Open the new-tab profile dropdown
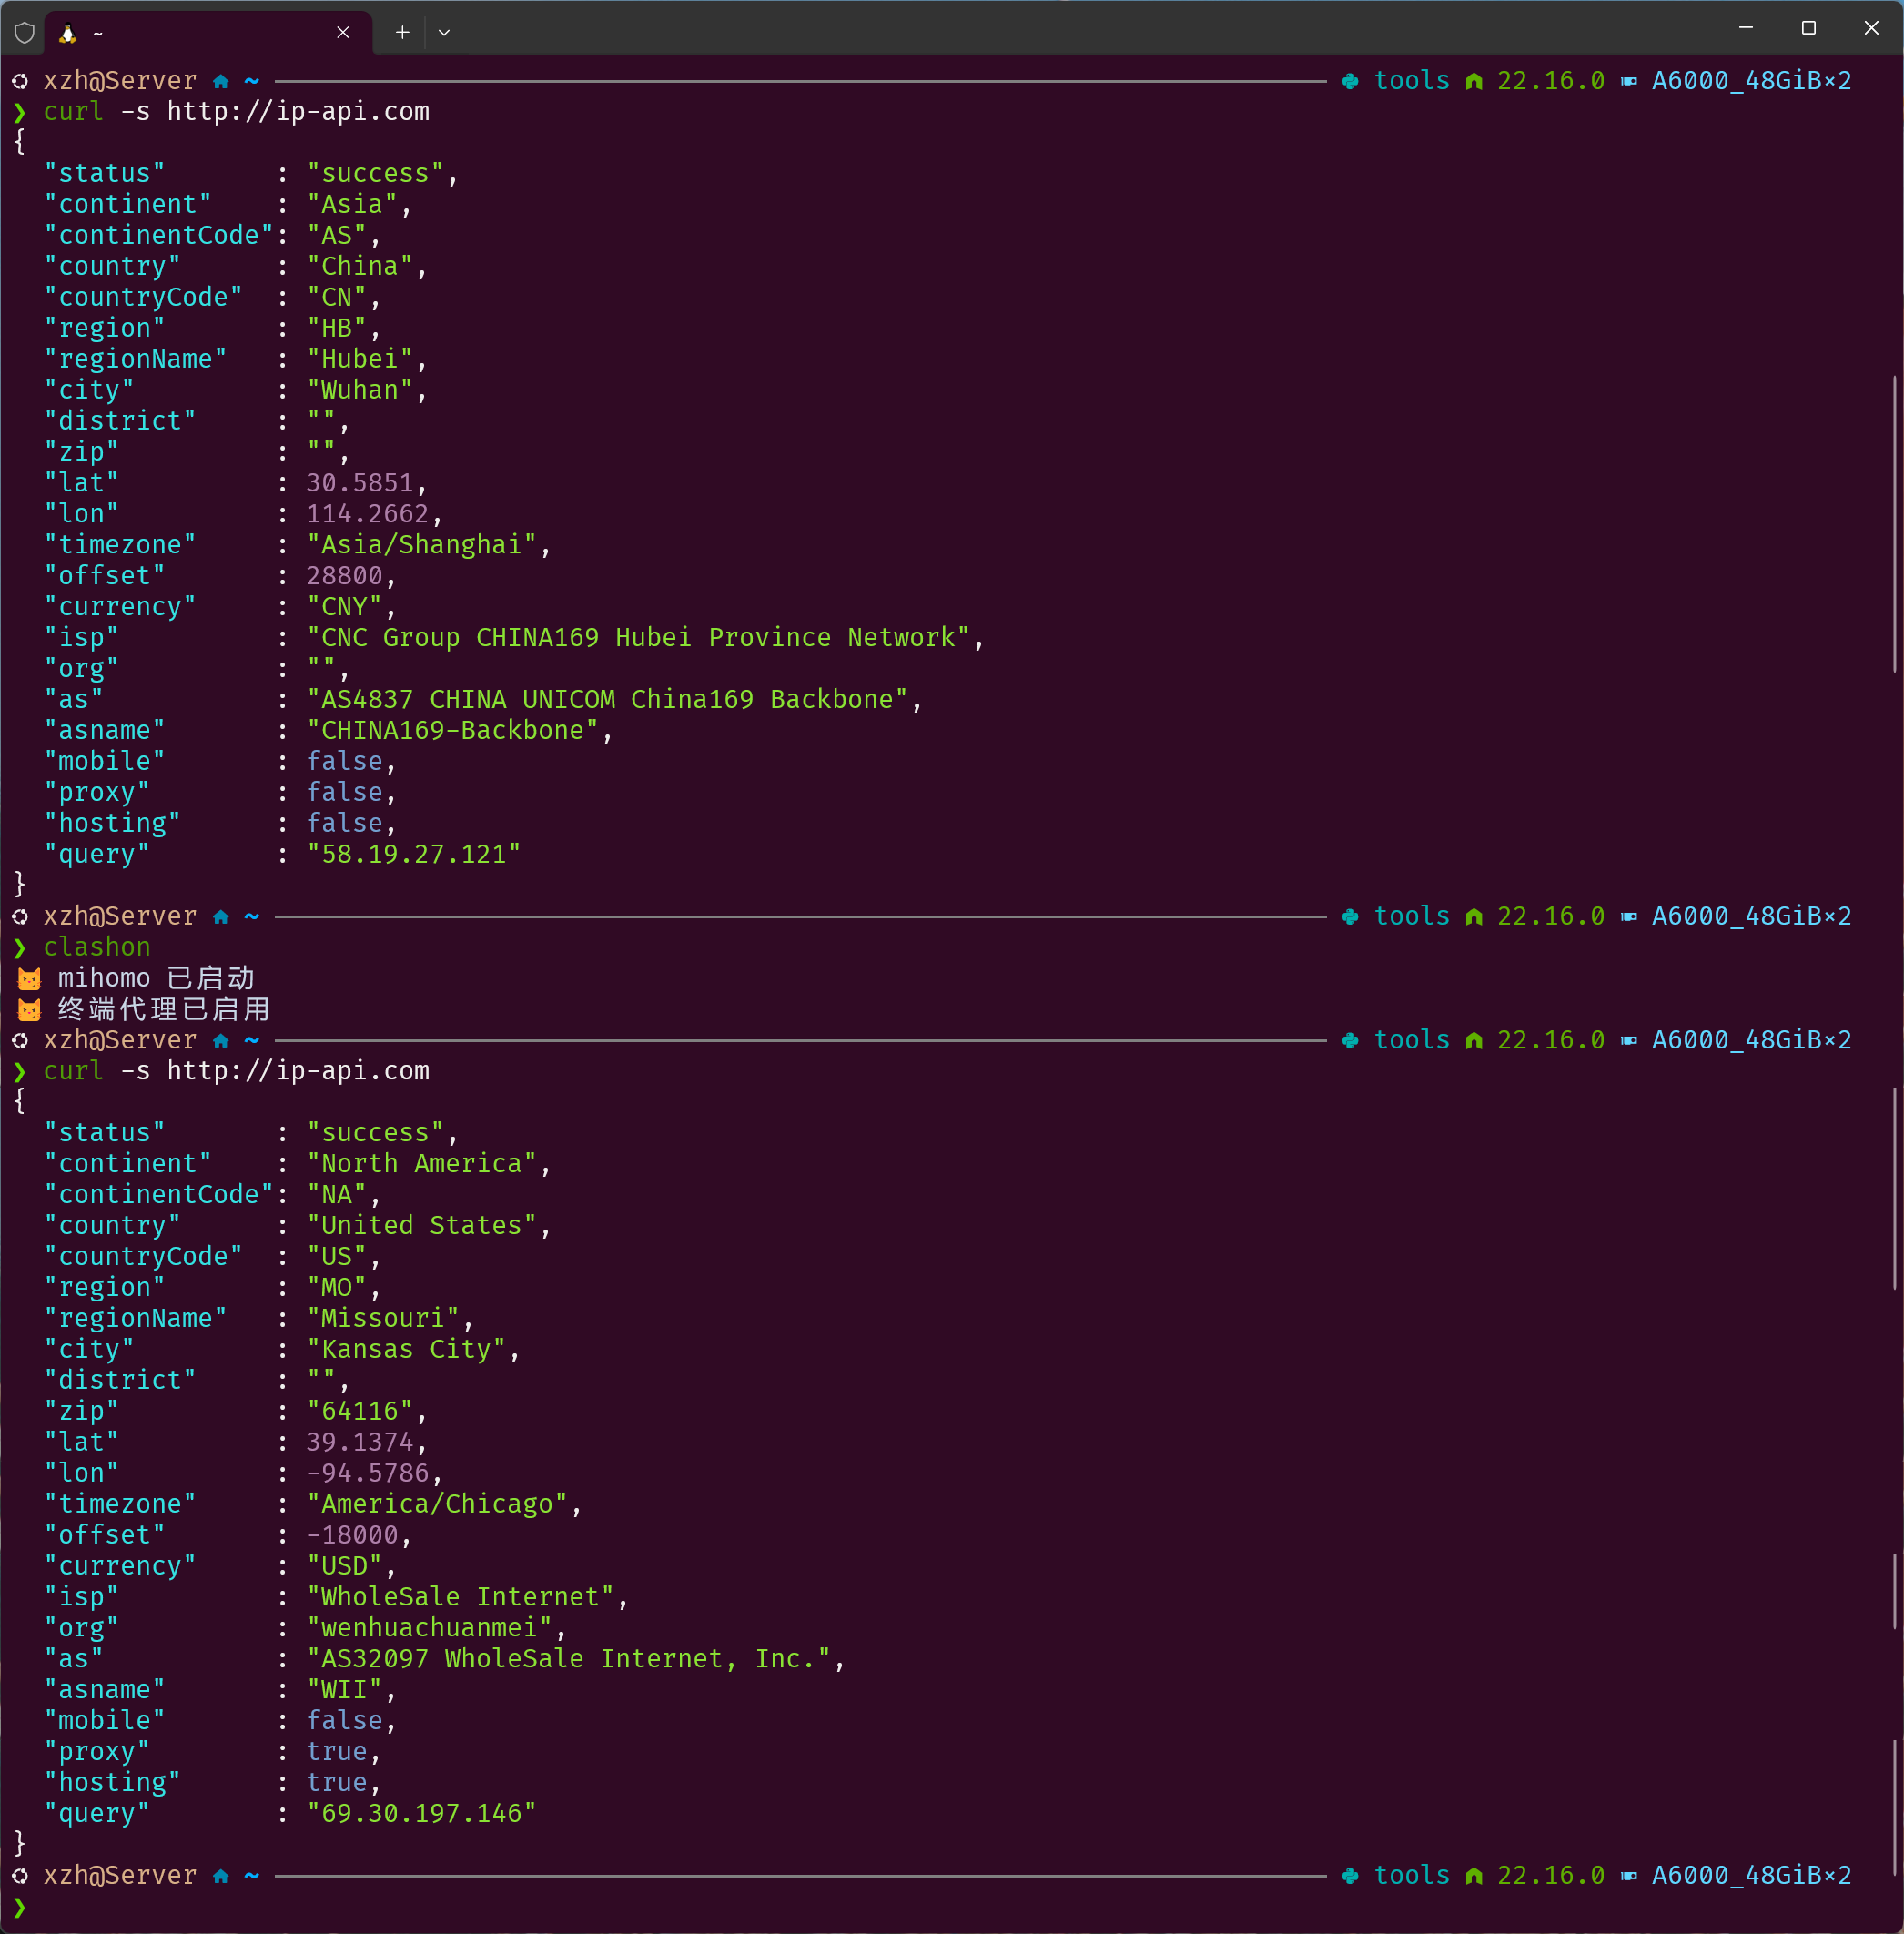Screen dimensions: 1904x1934 tap(444, 33)
